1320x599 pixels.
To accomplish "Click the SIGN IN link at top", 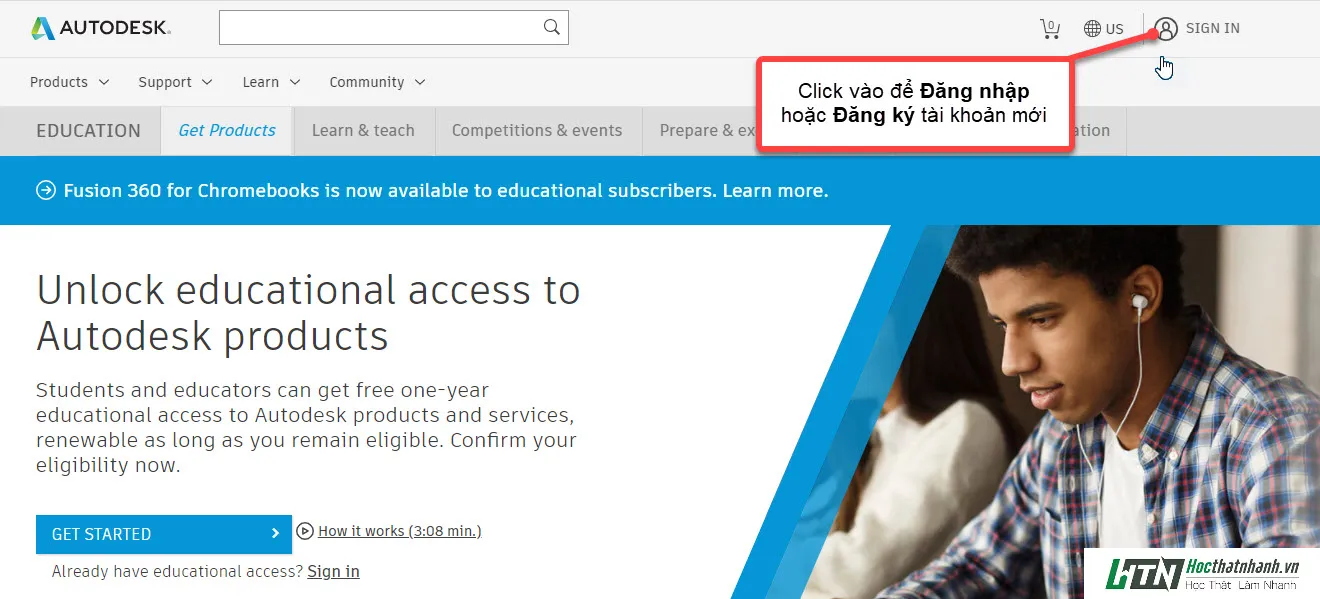I will click(1212, 28).
